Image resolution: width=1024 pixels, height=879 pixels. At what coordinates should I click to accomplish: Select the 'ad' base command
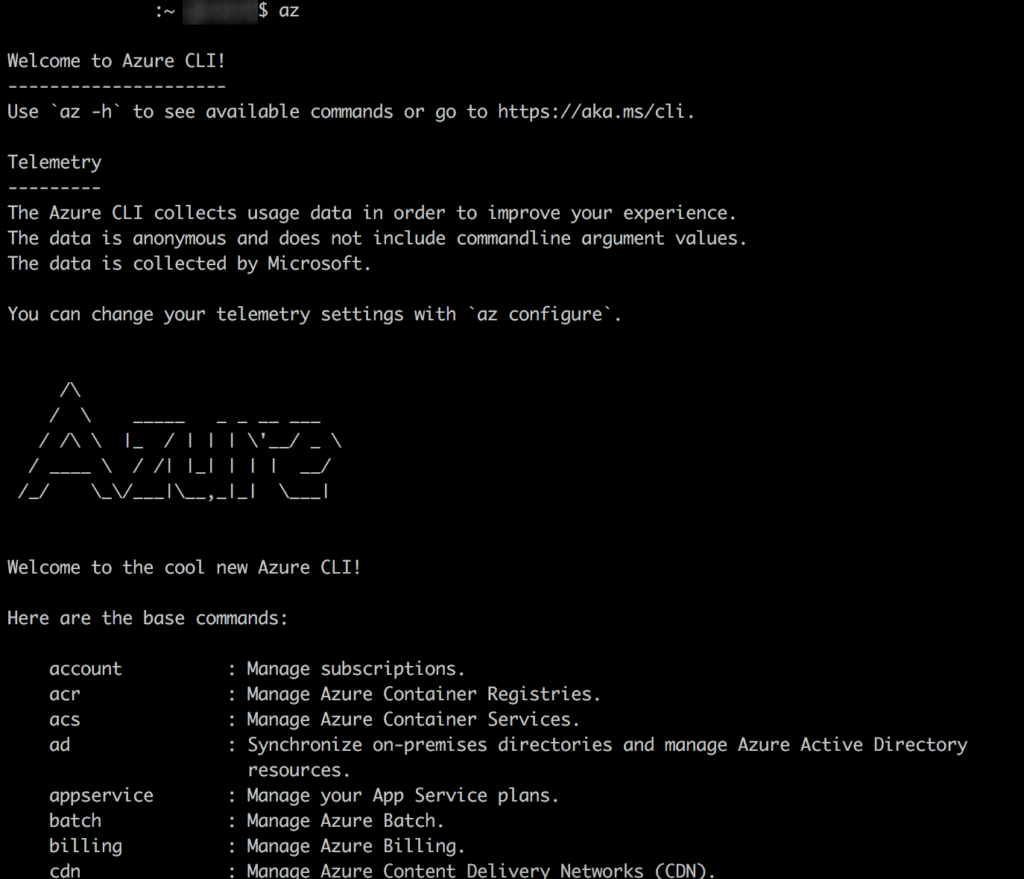[x=60, y=745]
